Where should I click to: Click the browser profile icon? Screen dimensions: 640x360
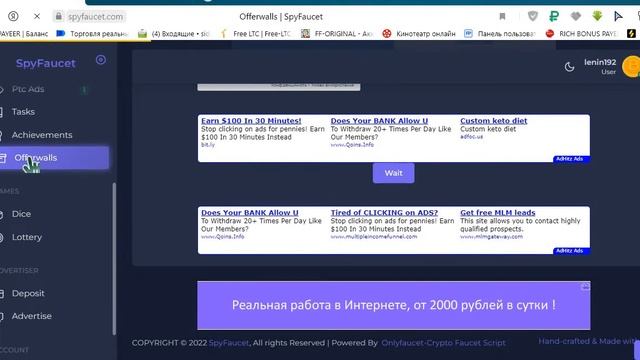point(13,16)
